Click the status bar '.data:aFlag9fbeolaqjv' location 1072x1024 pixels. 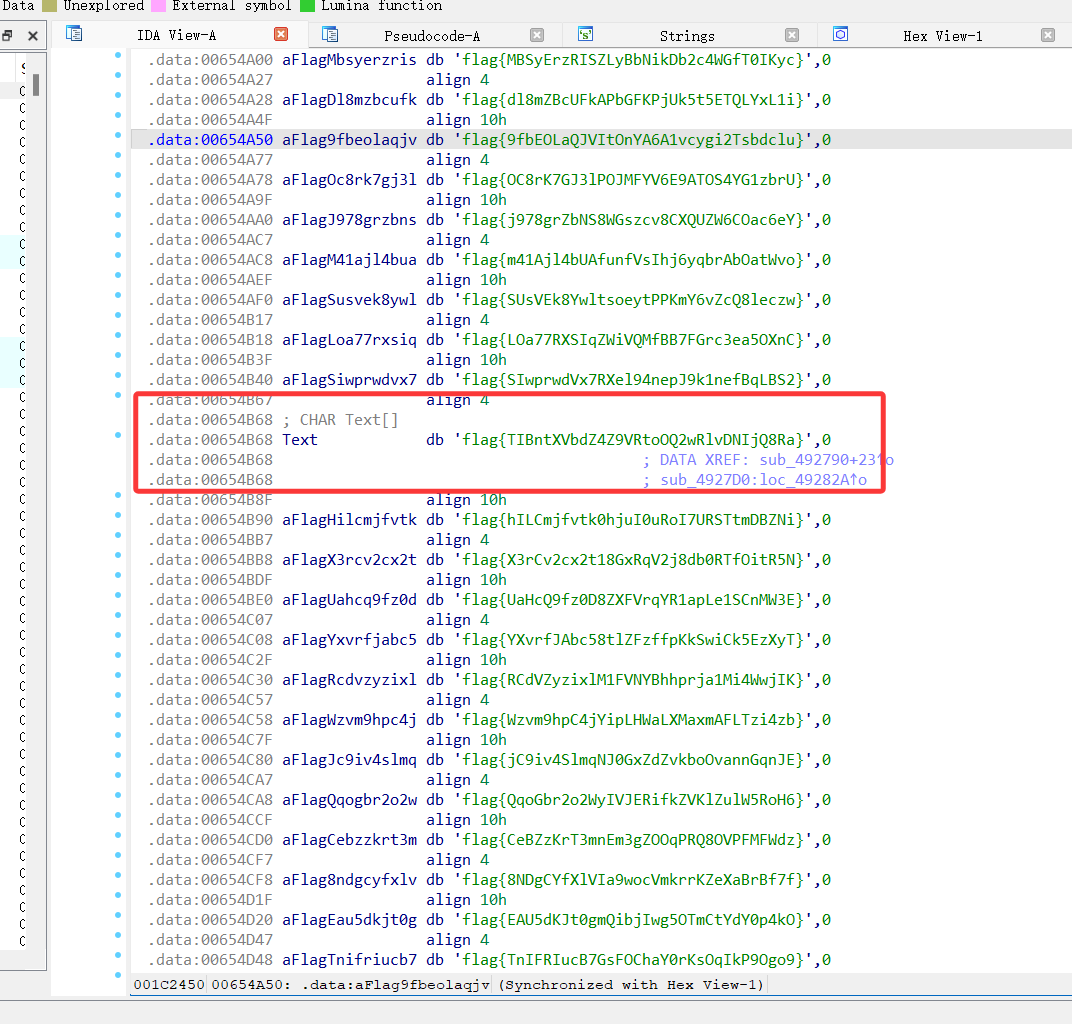pyautogui.click(x=397, y=985)
